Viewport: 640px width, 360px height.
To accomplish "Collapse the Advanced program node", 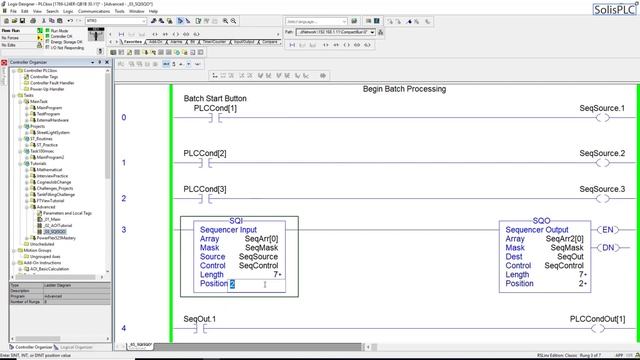I will (27, 207).
